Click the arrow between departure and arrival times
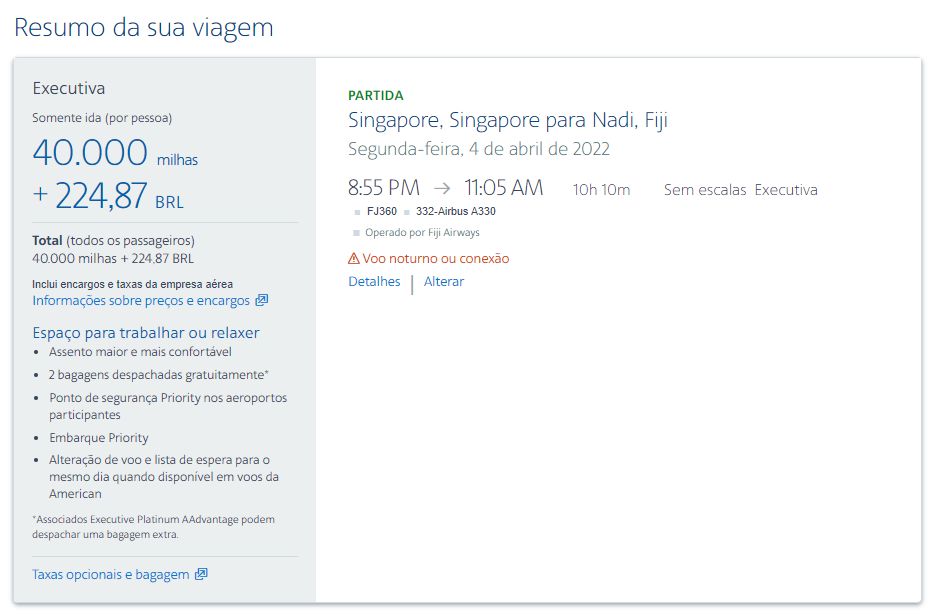The height and width of the screenshot is (614, 936). point(442,189)
